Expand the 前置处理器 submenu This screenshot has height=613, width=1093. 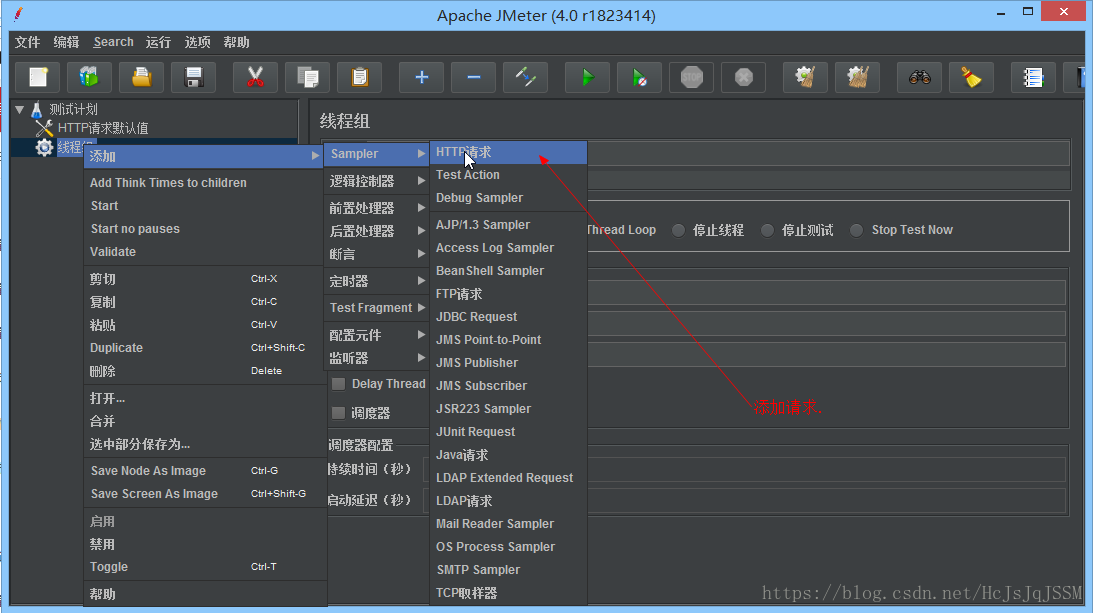point(376,208)
